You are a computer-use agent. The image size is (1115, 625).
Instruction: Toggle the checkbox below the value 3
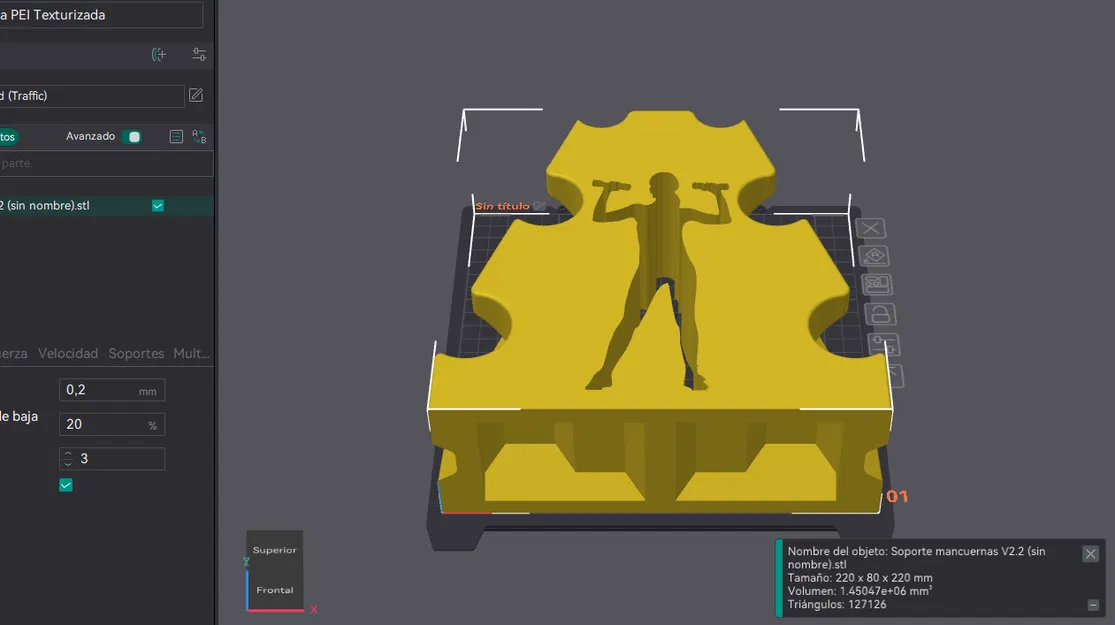click(x=65, y=485)
